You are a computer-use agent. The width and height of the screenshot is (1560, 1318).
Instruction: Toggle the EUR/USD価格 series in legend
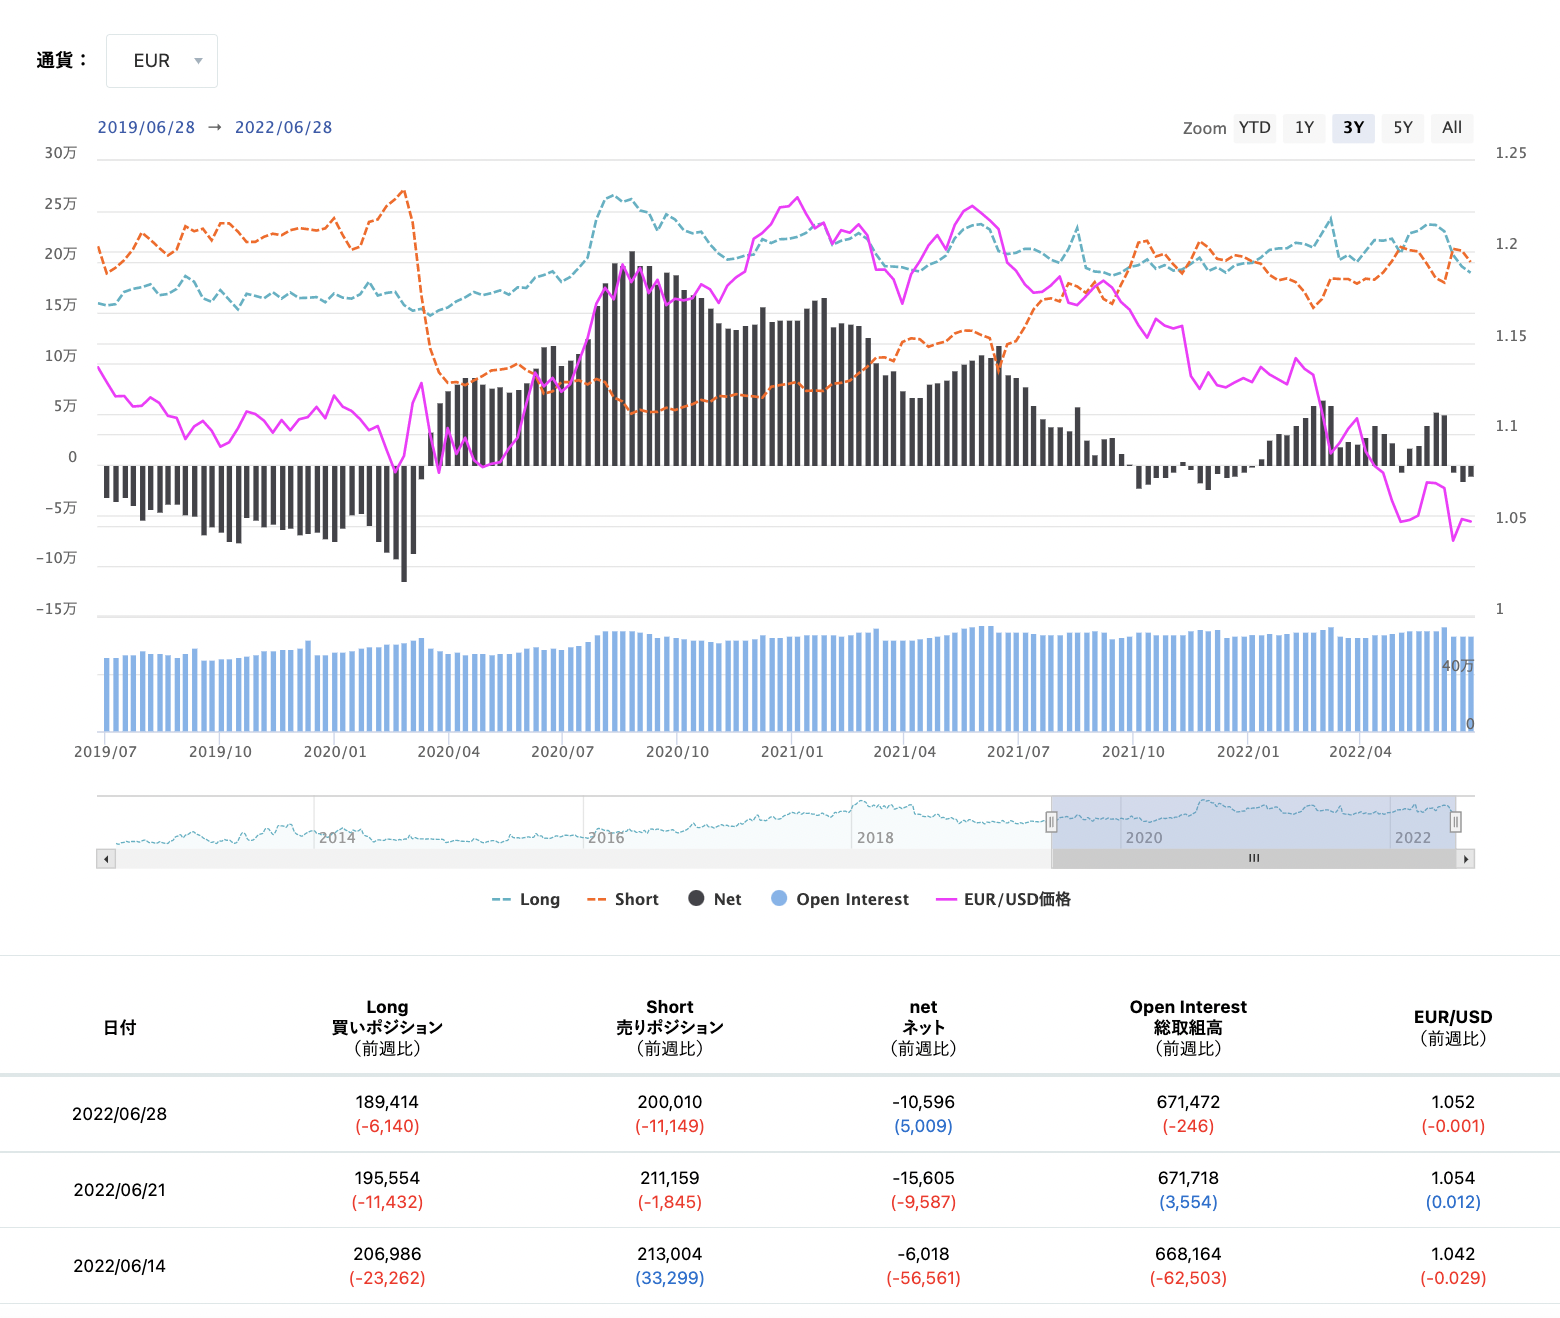click(x=1003, y=900)
